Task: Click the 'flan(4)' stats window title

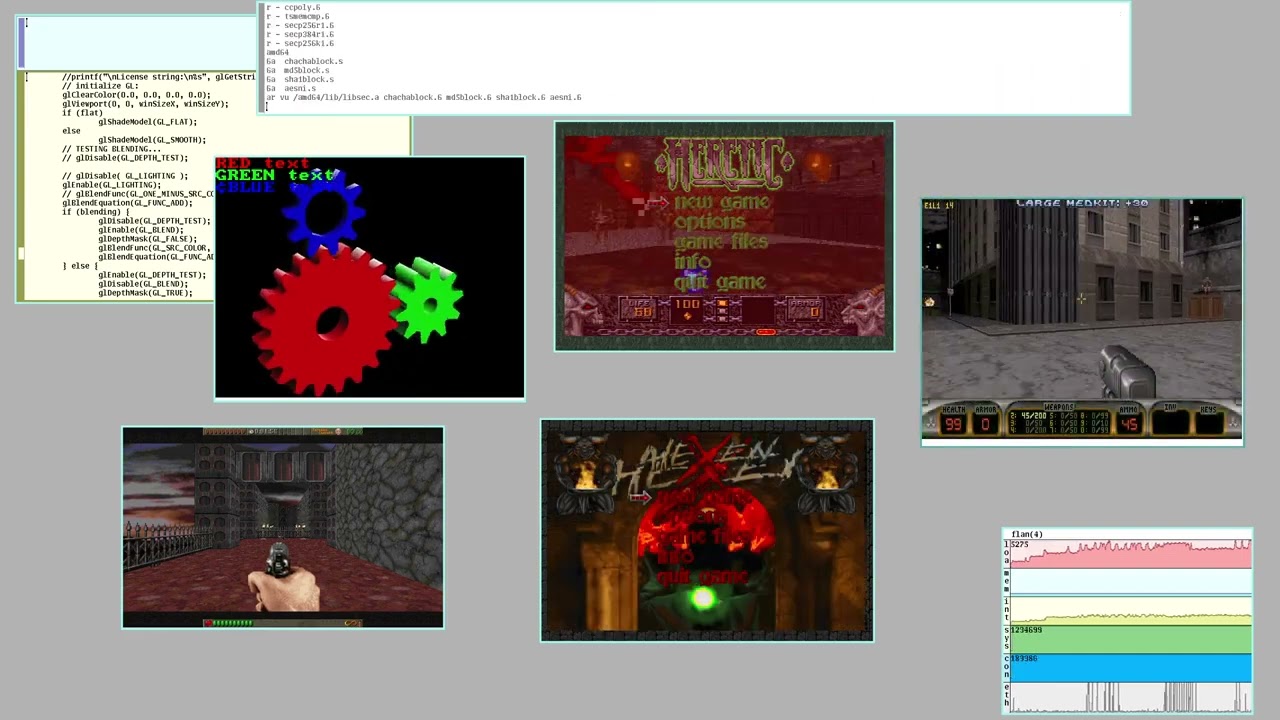Action: coord(1027,534)
